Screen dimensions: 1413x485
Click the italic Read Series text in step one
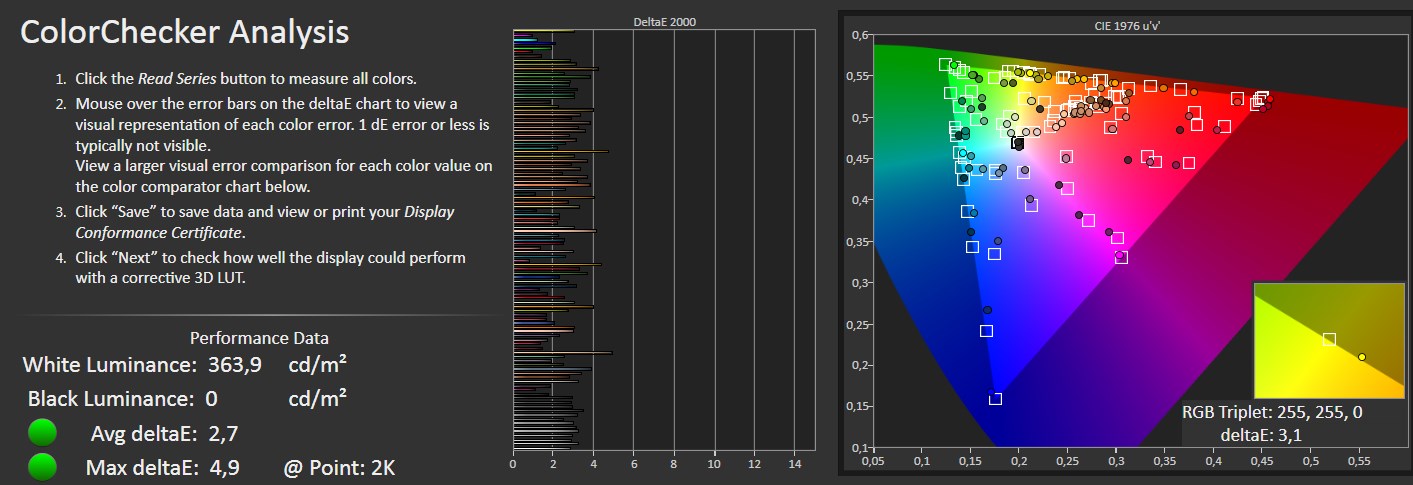point(176,79)
